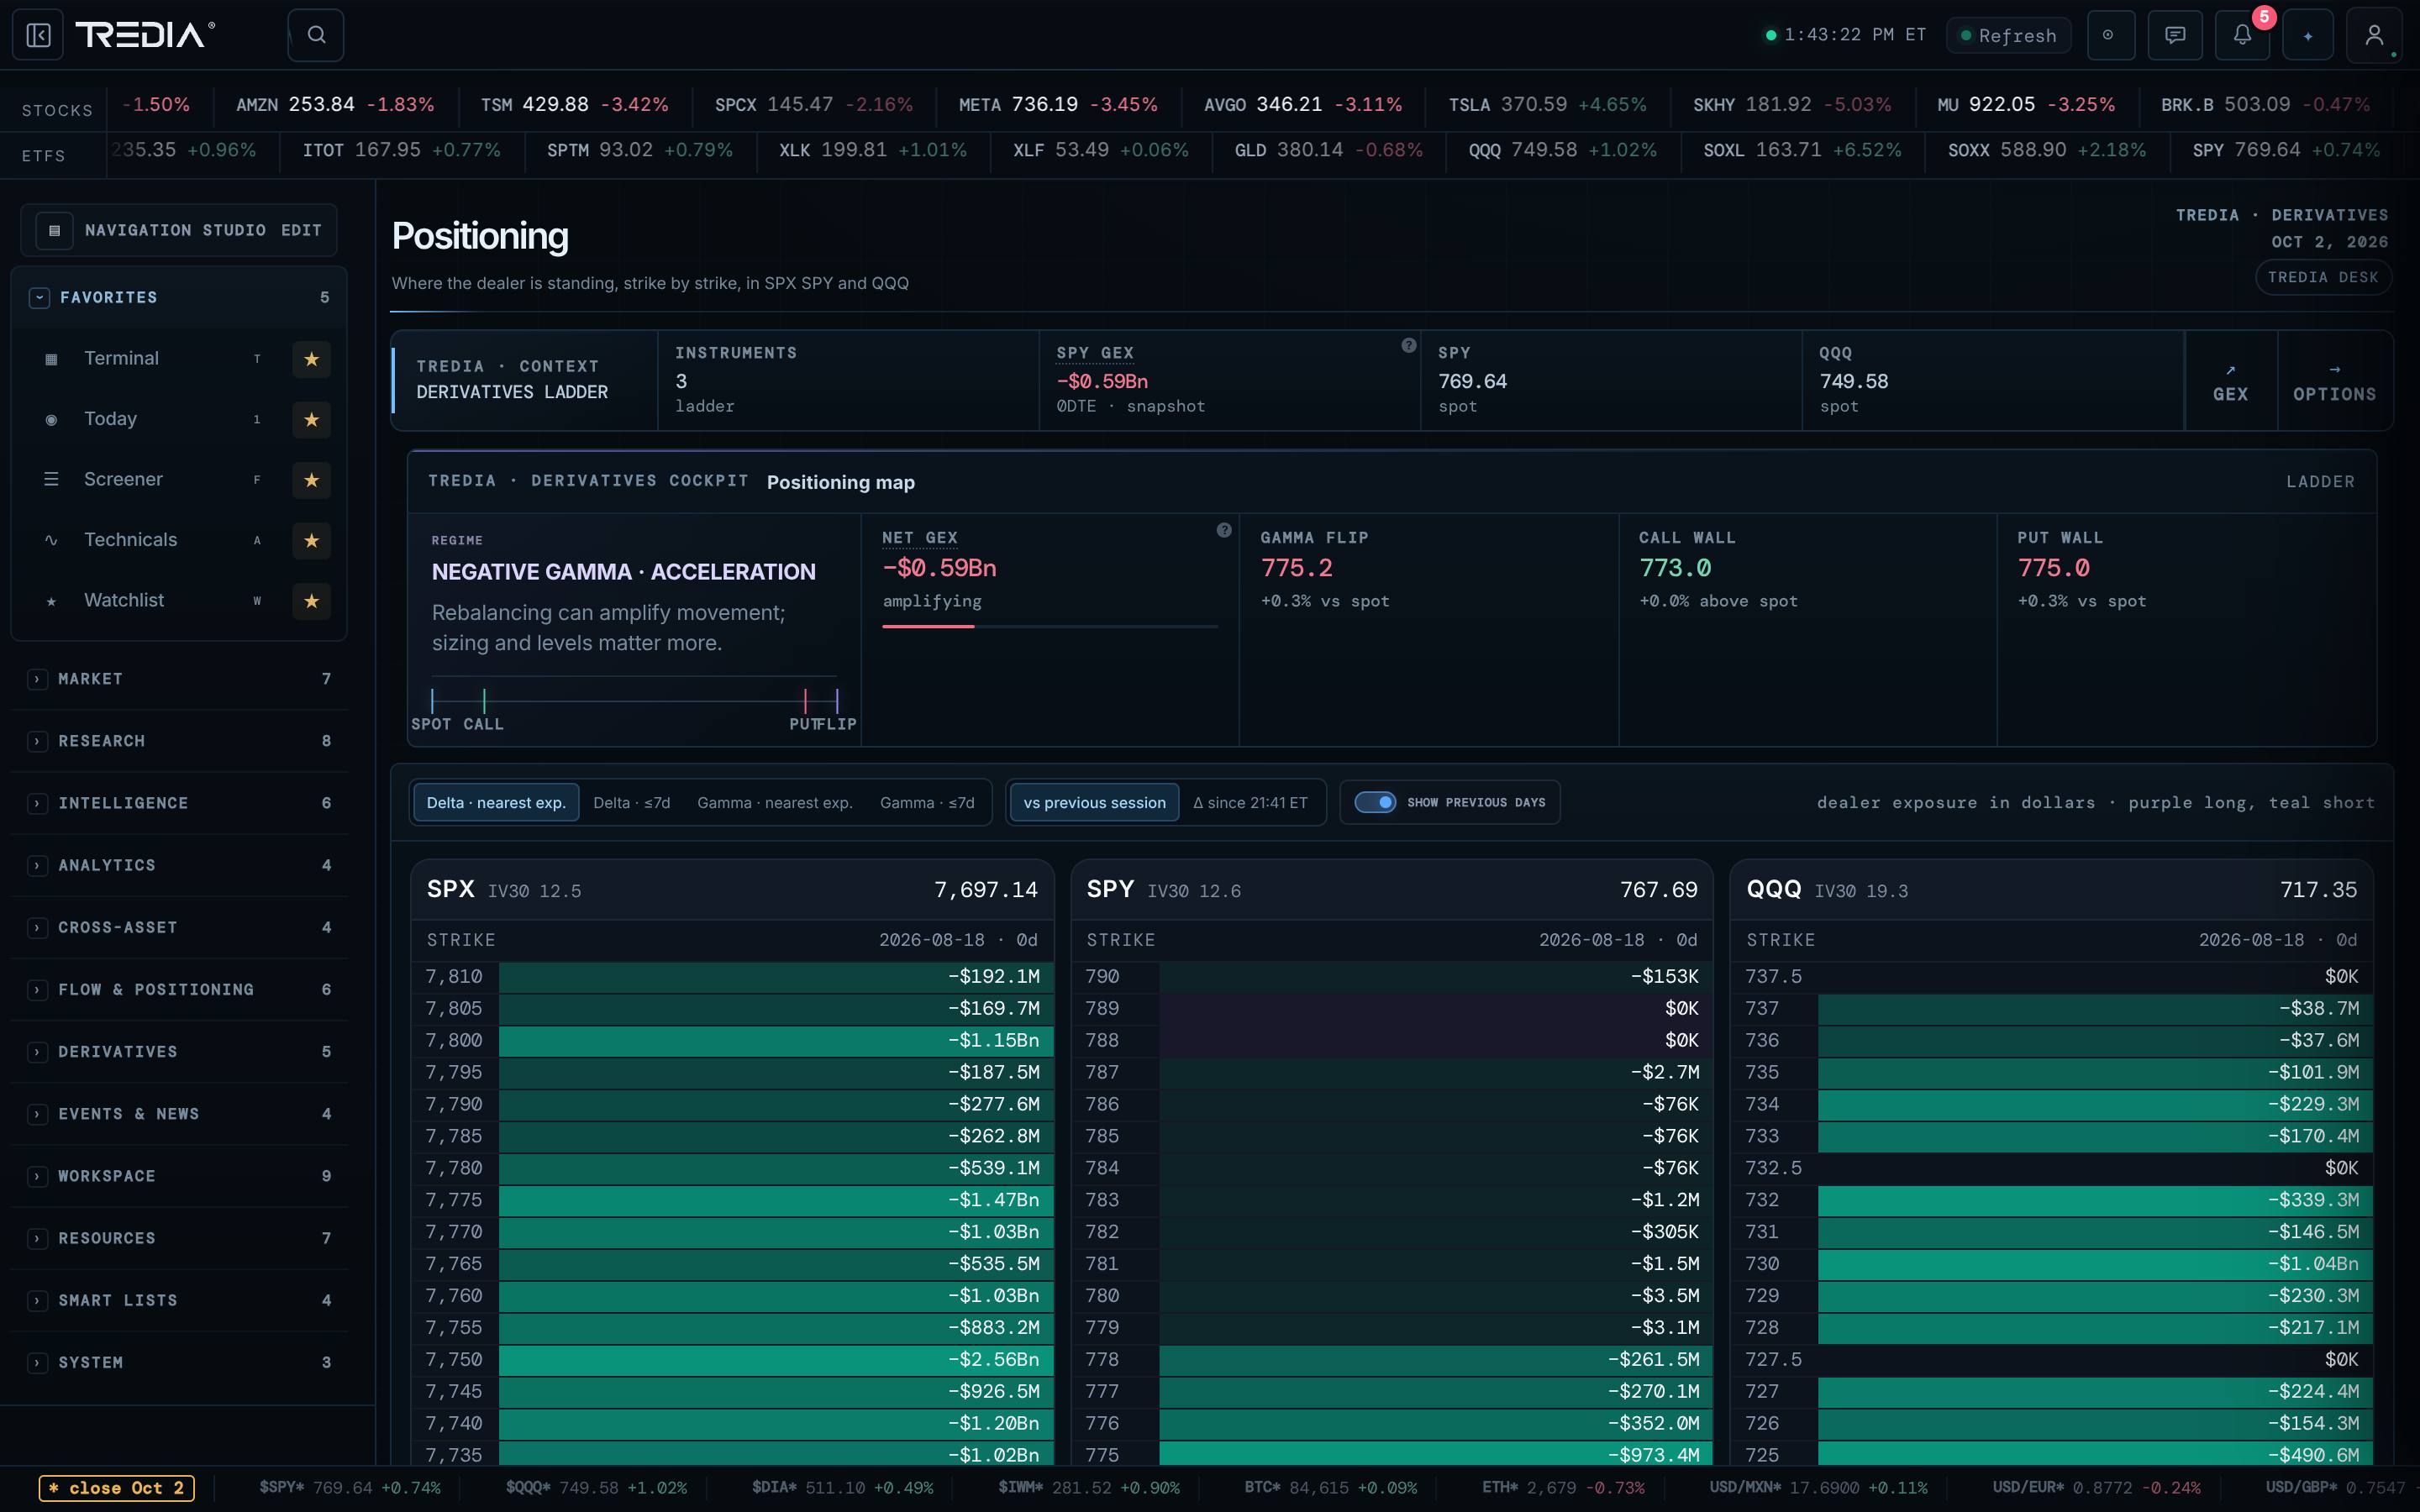Screen dimensions: 2420x1512
Task: Unstar the Technicals favorite
Action: pyautogui.click(x=311, y=540)
